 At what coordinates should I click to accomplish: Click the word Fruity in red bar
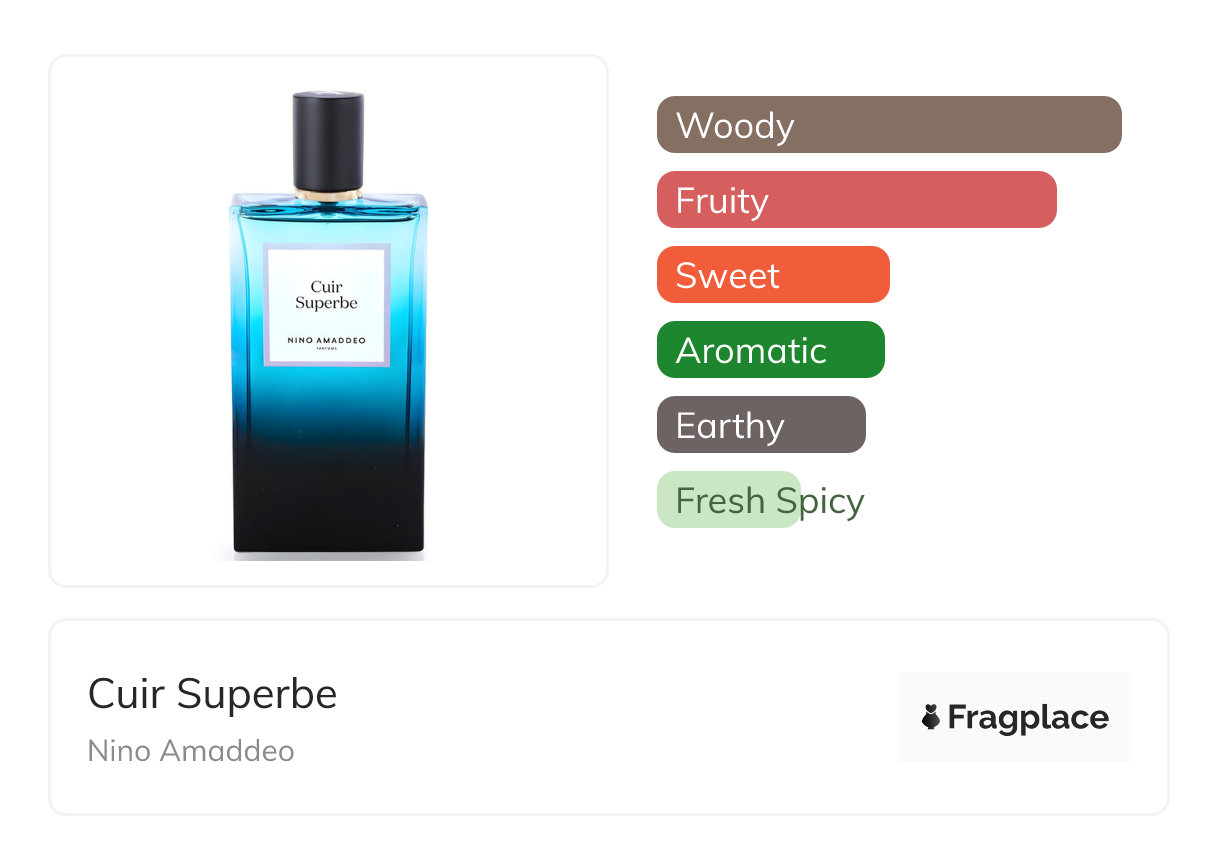(x=722, y=201)
